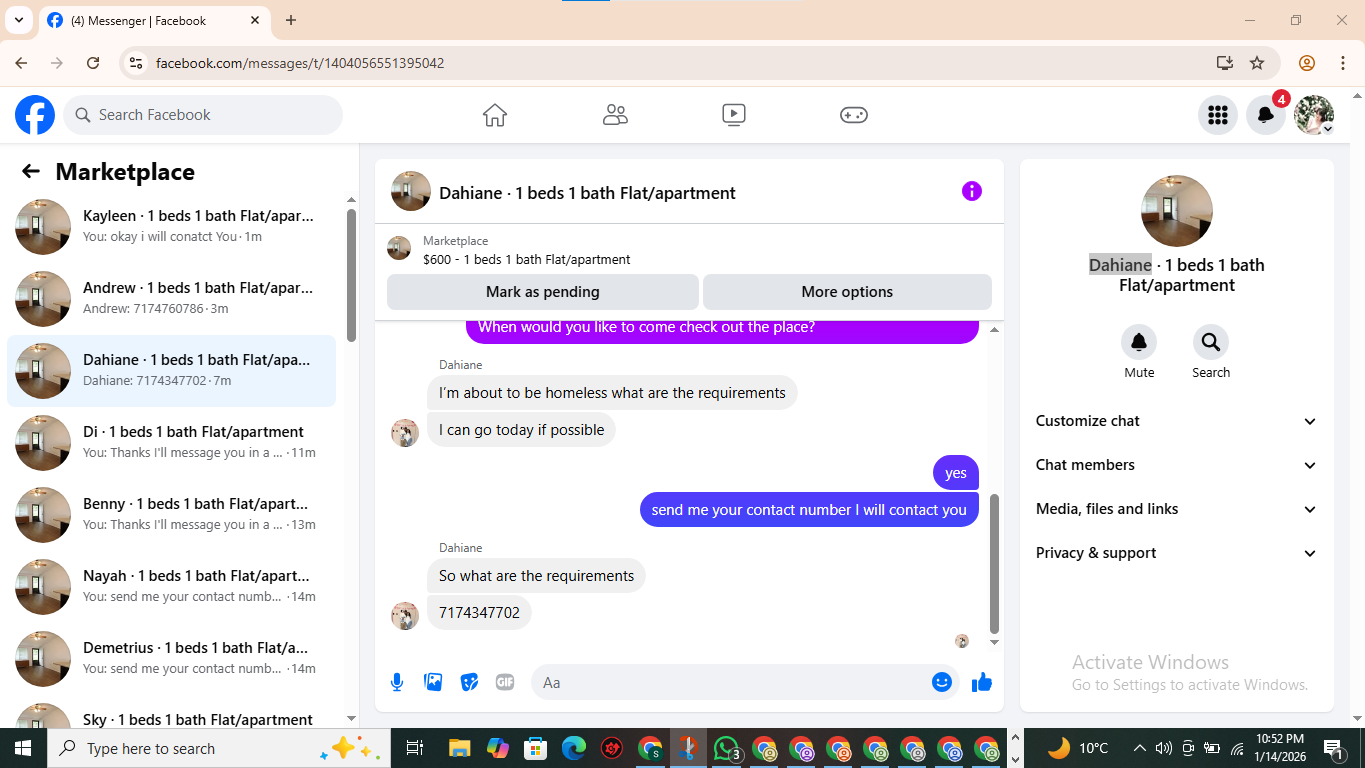Click the 'I can go today if possible' message
Screen dimensions: 1365x768
(x=521, y=429)
